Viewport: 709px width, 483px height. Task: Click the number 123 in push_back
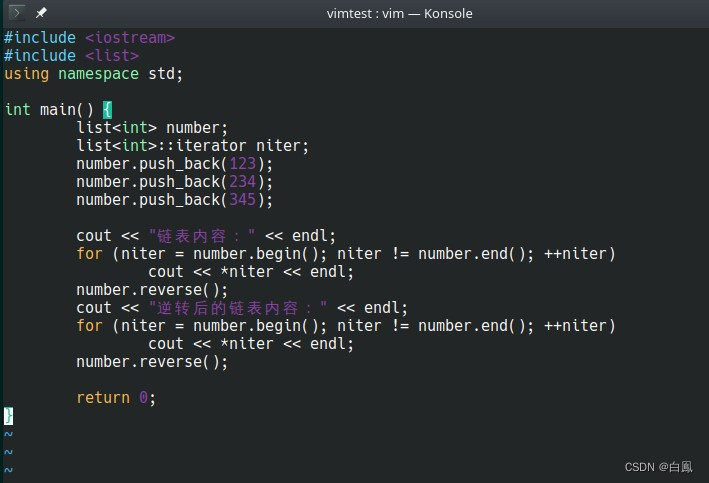pyautogui.click(x=242, y=164)
